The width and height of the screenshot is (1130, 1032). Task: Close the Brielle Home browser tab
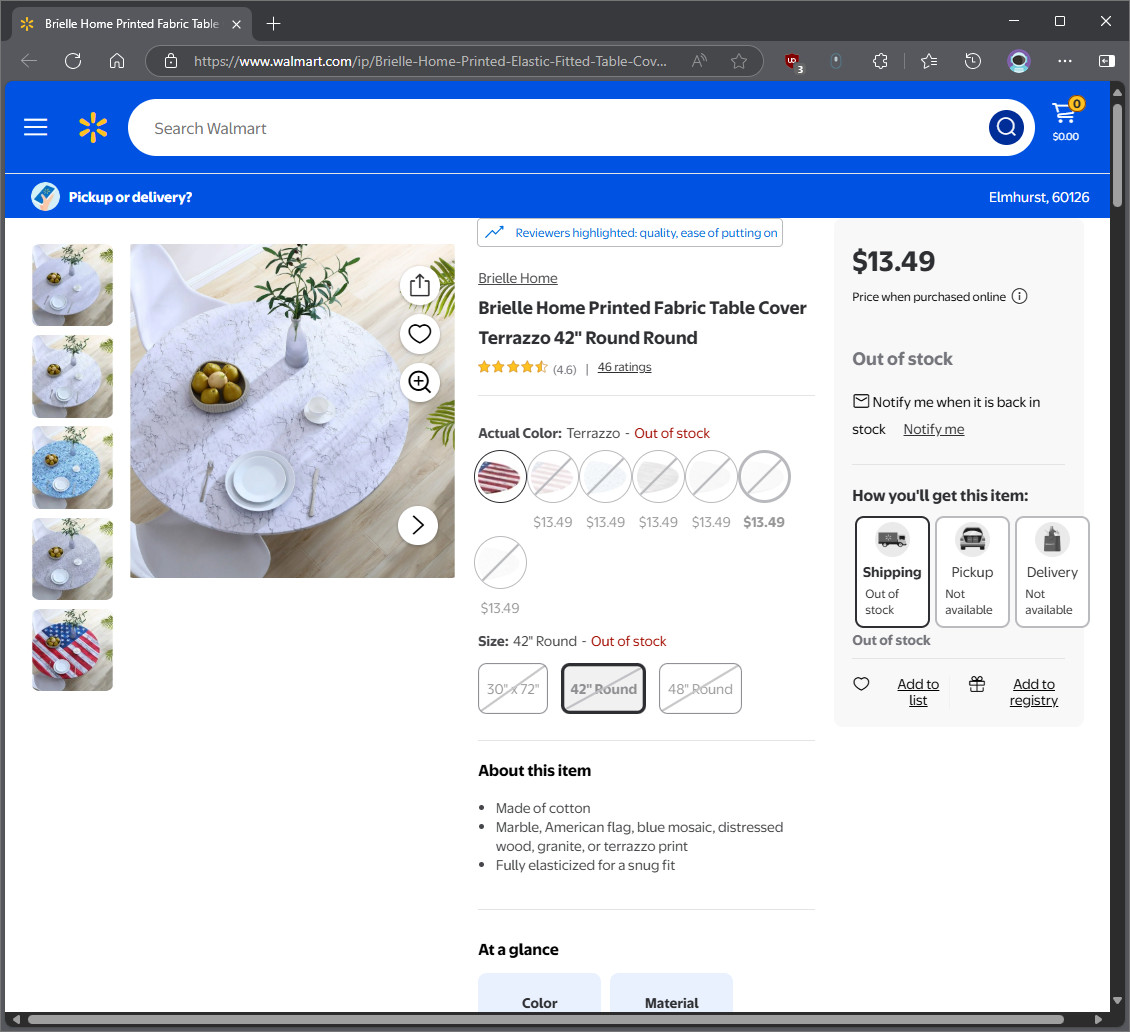coord(236,24)
